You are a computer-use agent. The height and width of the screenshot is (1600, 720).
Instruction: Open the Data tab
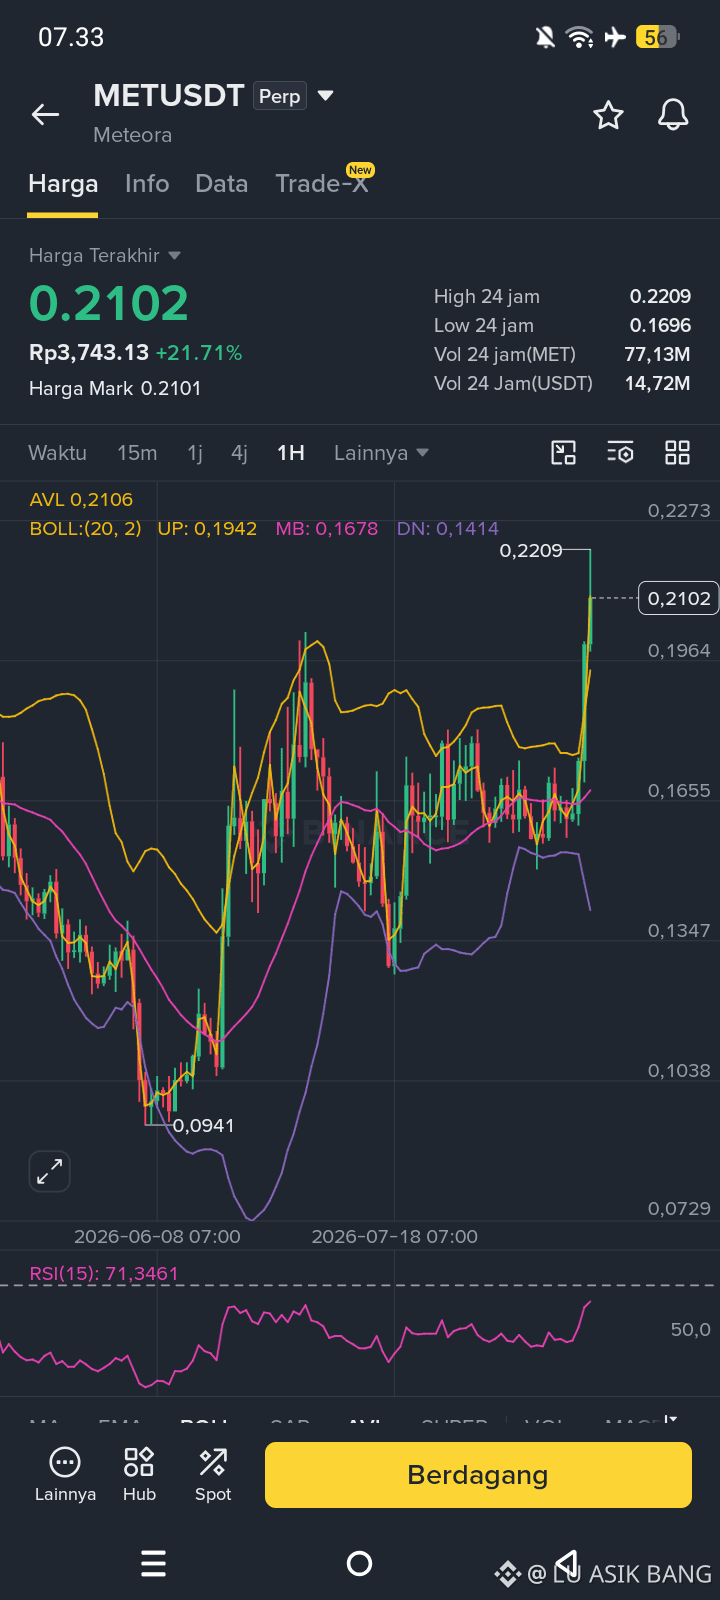tap(222, 184)
